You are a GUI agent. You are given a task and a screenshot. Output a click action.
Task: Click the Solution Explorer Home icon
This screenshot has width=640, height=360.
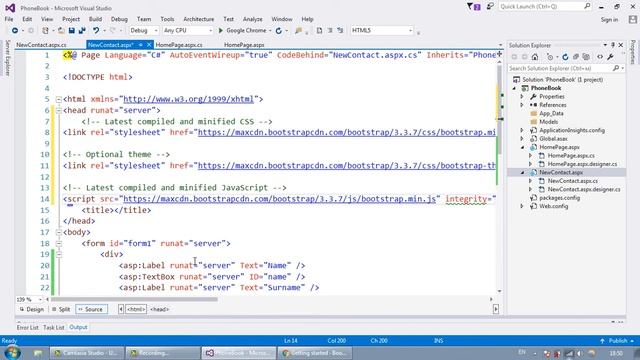click(x=535, y=57)
